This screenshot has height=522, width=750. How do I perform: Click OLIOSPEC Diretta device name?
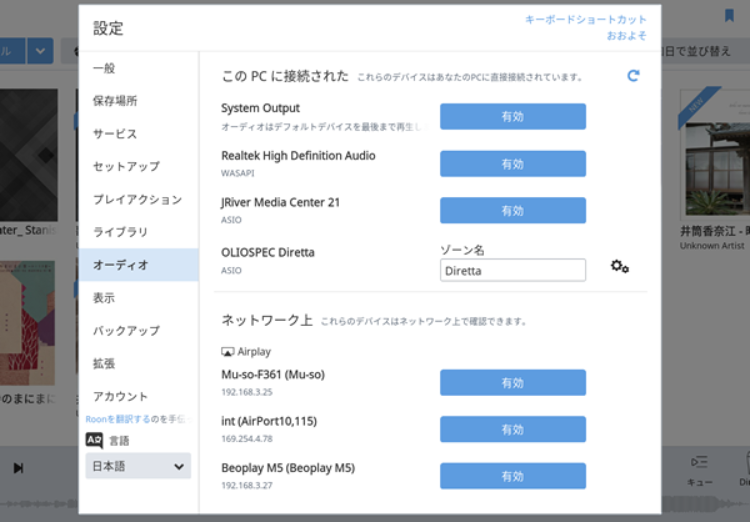click(x=268, y=252)
